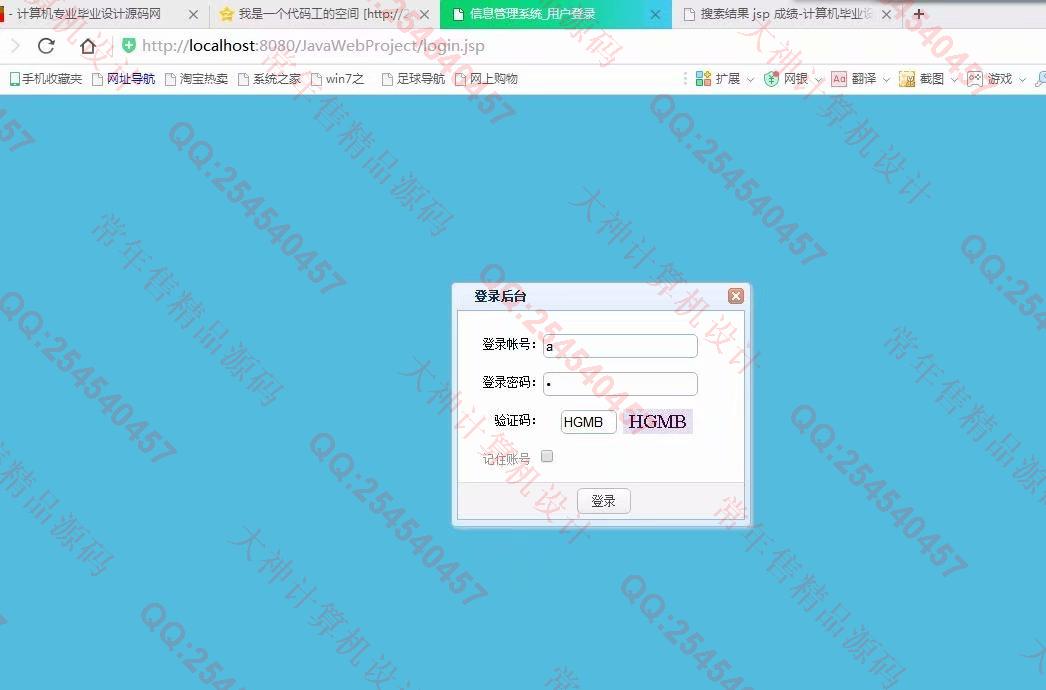Click the 手机收藏夹 mobile favorites icon

[x=15, y=79]
